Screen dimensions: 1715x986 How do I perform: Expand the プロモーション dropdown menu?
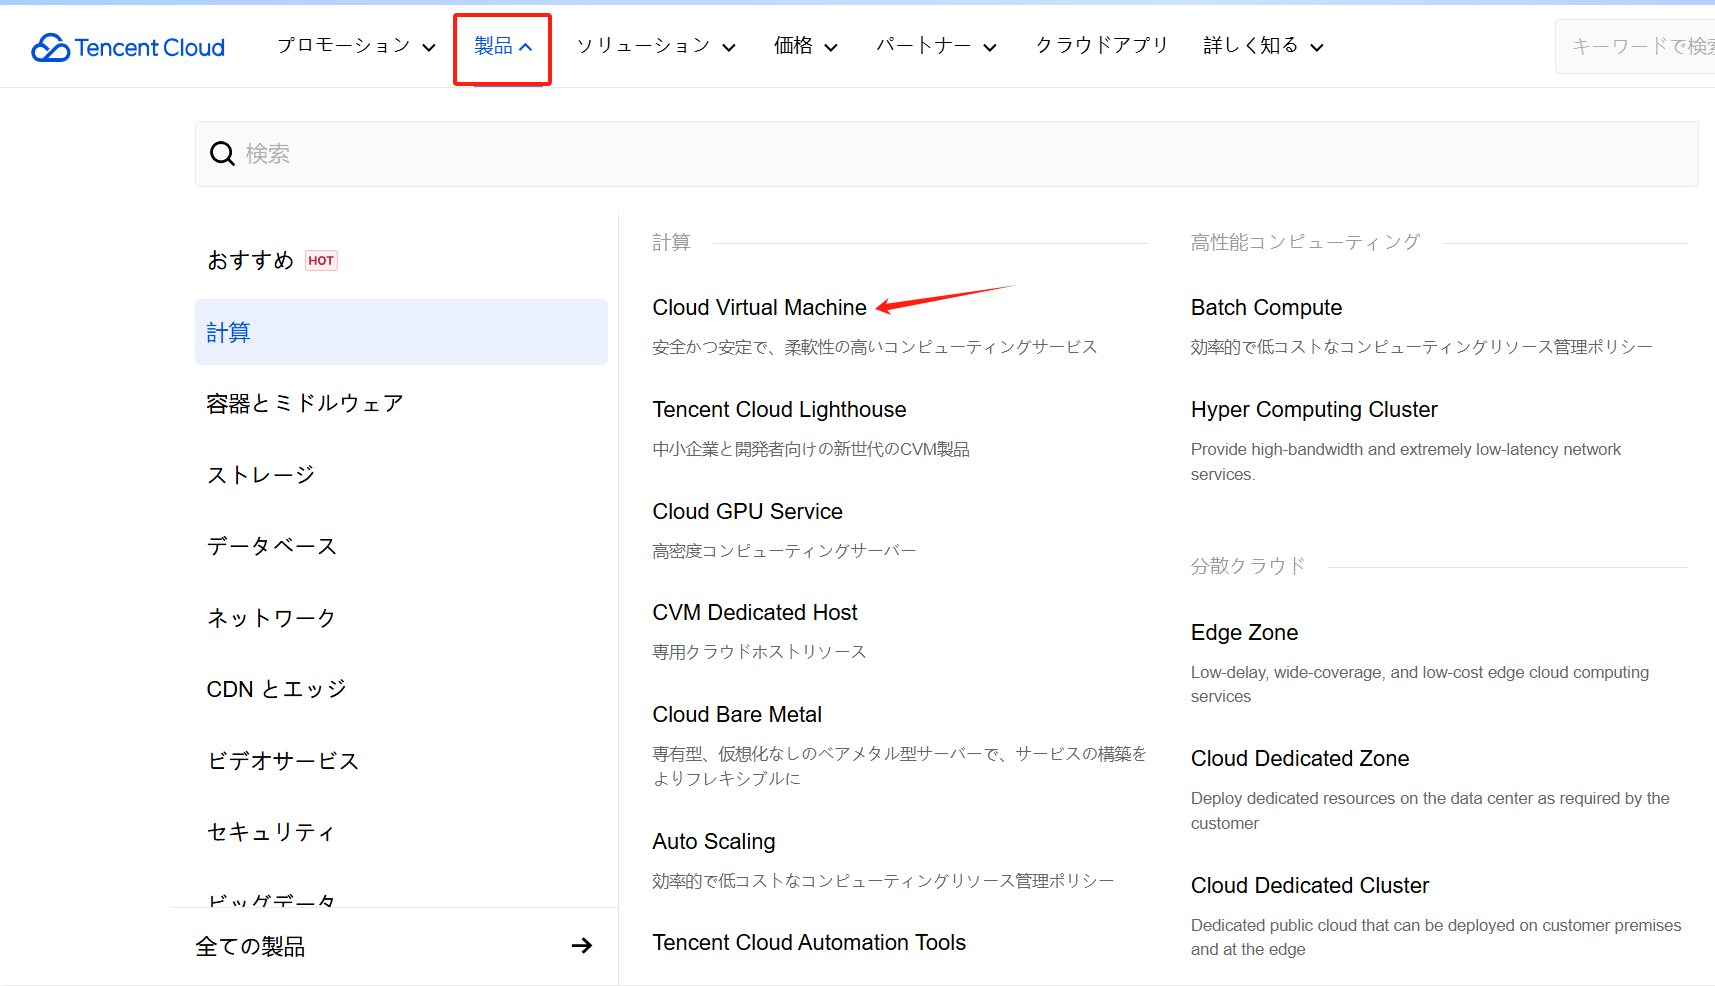click(x=356, y=46)
